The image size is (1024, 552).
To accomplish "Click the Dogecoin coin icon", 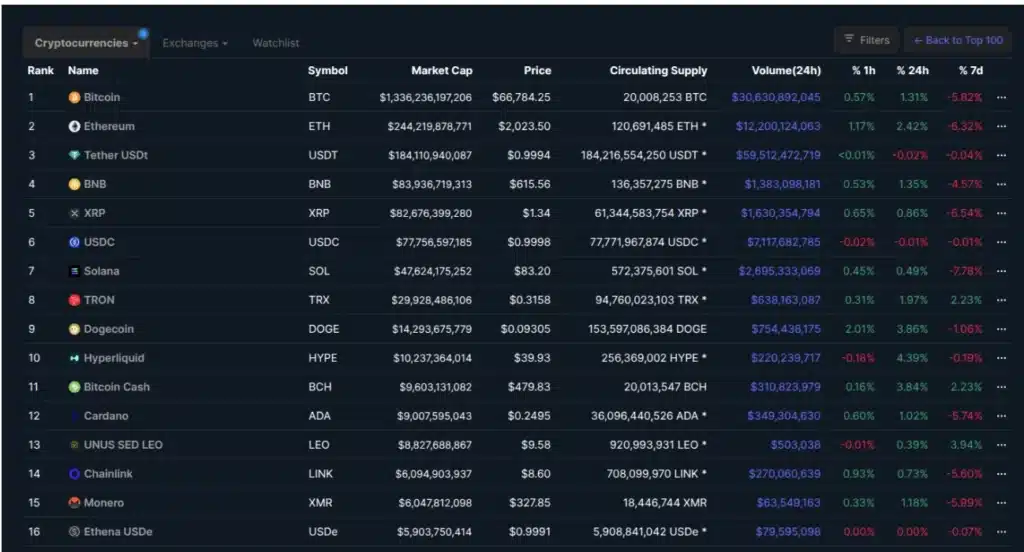I will 74,329.
